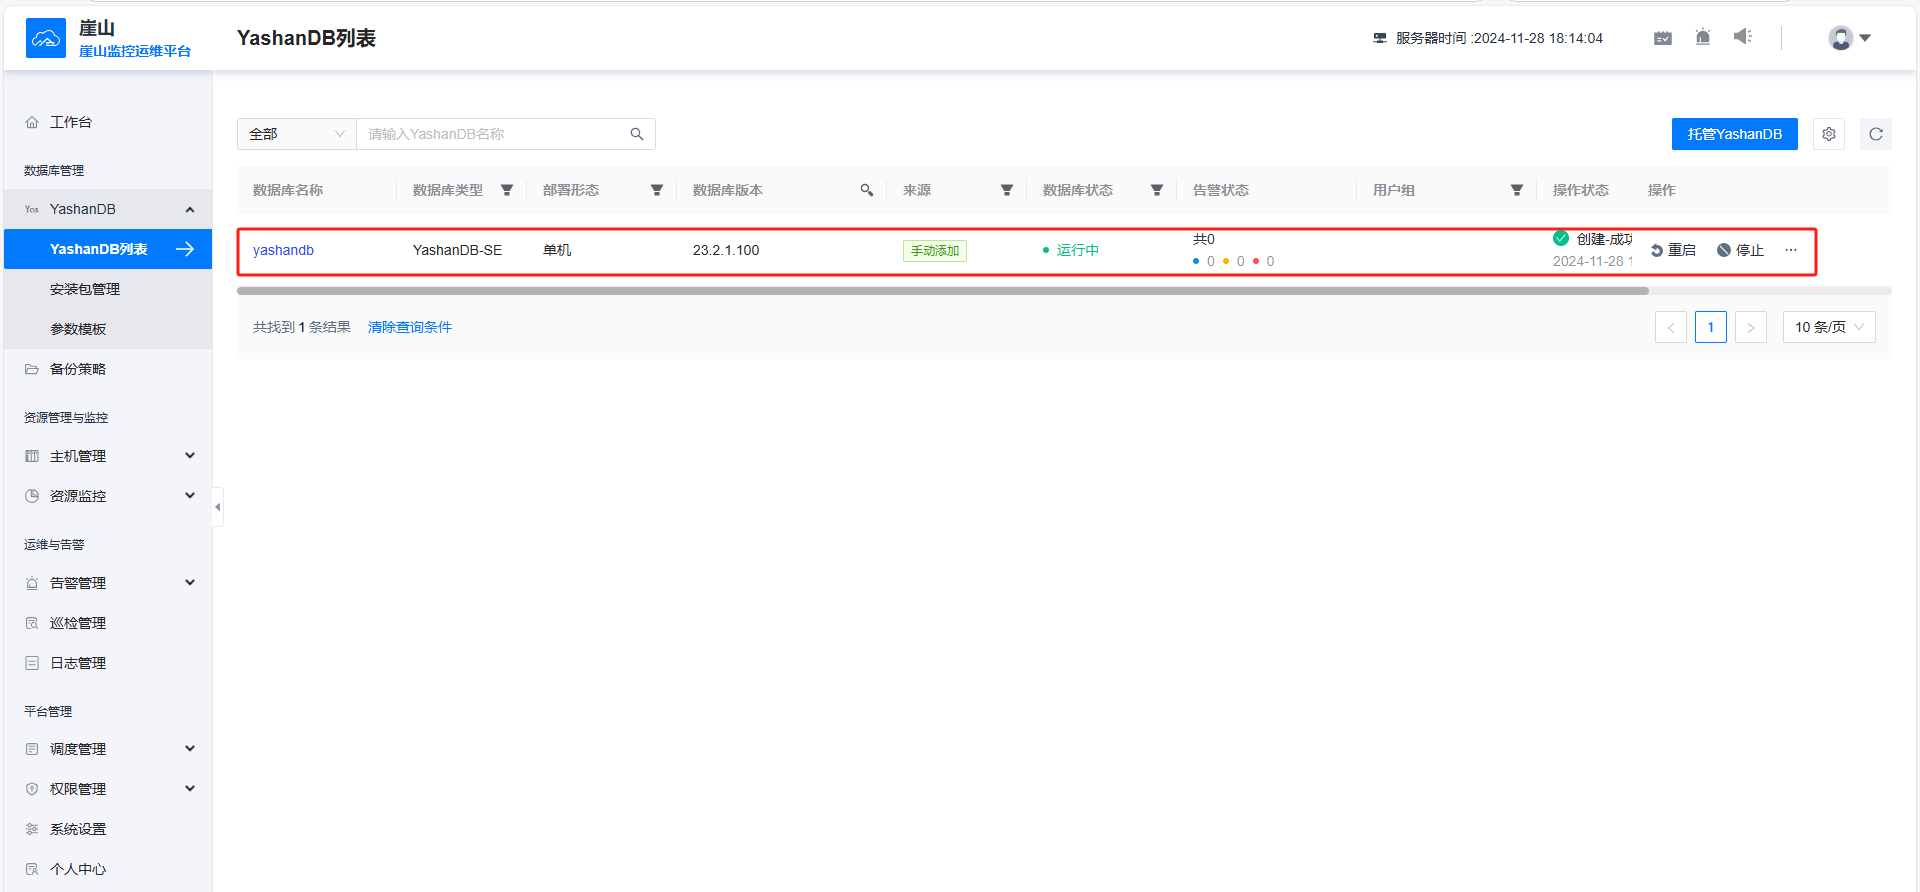Screen dimensions: 1920x892
Task: Open the 全部 filter dropdown
Action: [297, 134]
